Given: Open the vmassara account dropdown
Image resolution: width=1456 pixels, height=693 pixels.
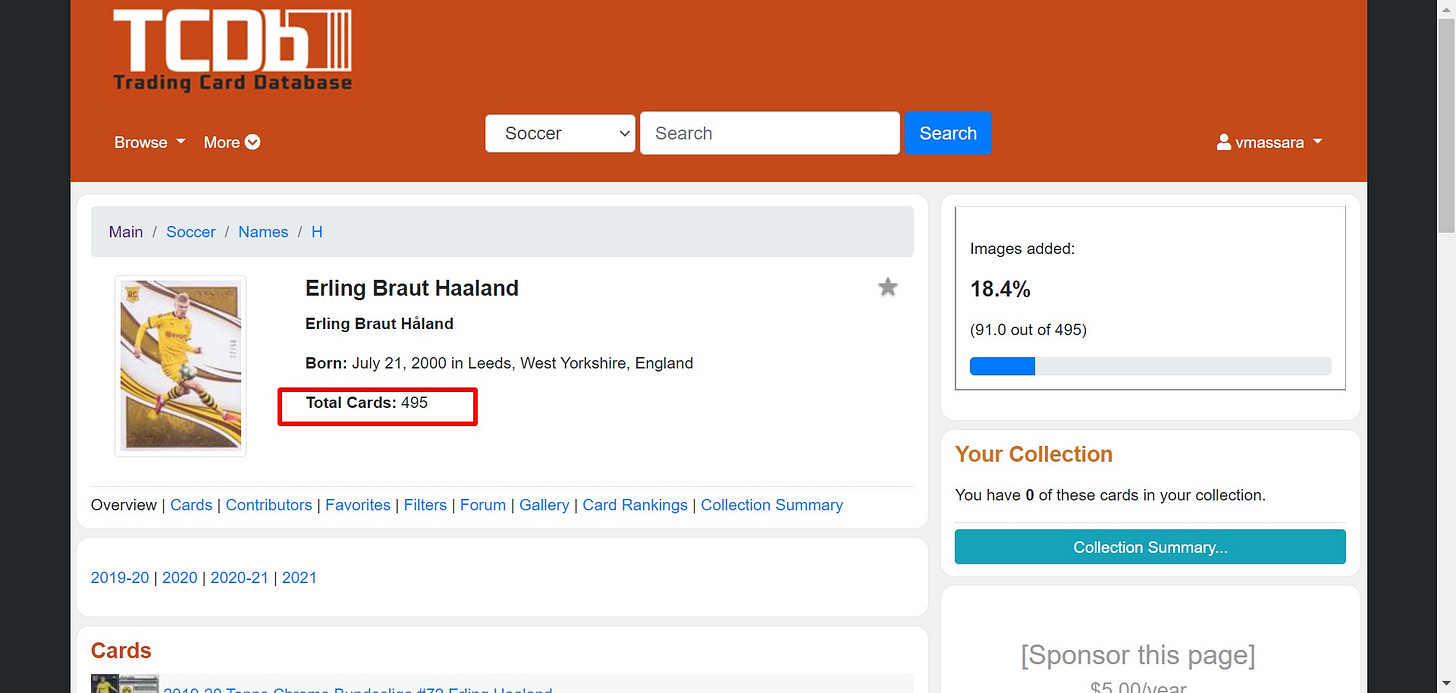Looking at the screenshot, I should (x=1270, y=142).
